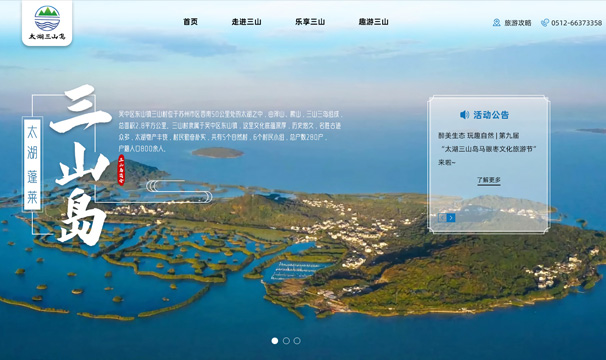The image size is (606, 360).
Task: Click the speaker icon beside 活动公告
Action: coord(464,114)
